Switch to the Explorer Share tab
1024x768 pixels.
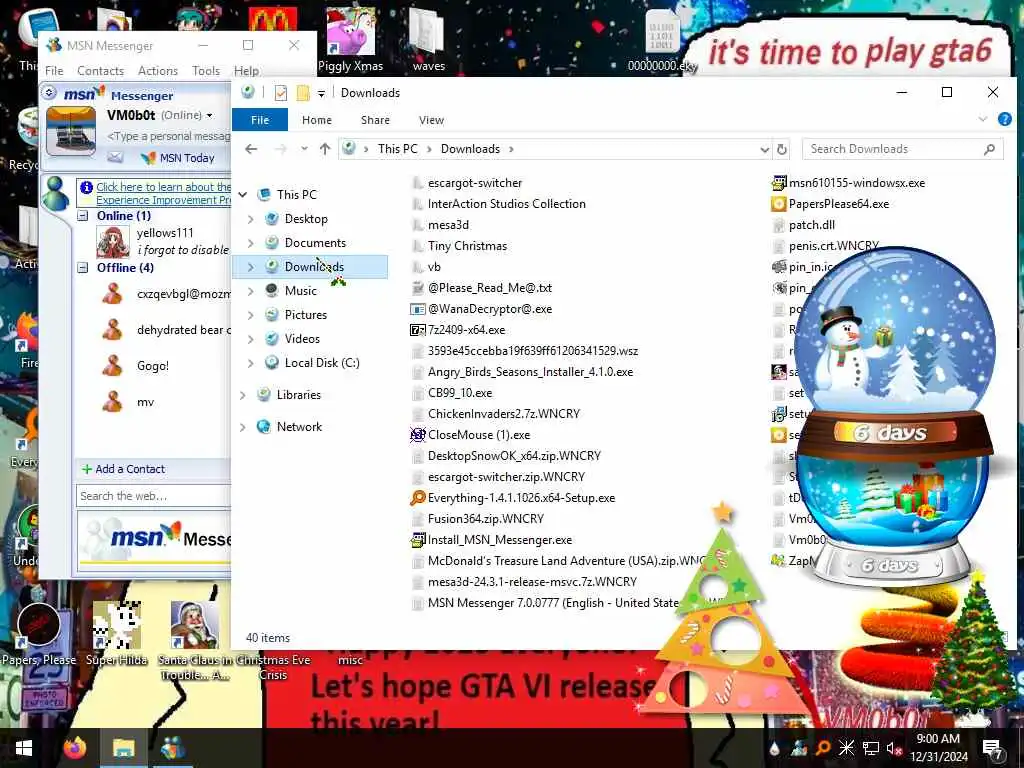tap(376, 120)
